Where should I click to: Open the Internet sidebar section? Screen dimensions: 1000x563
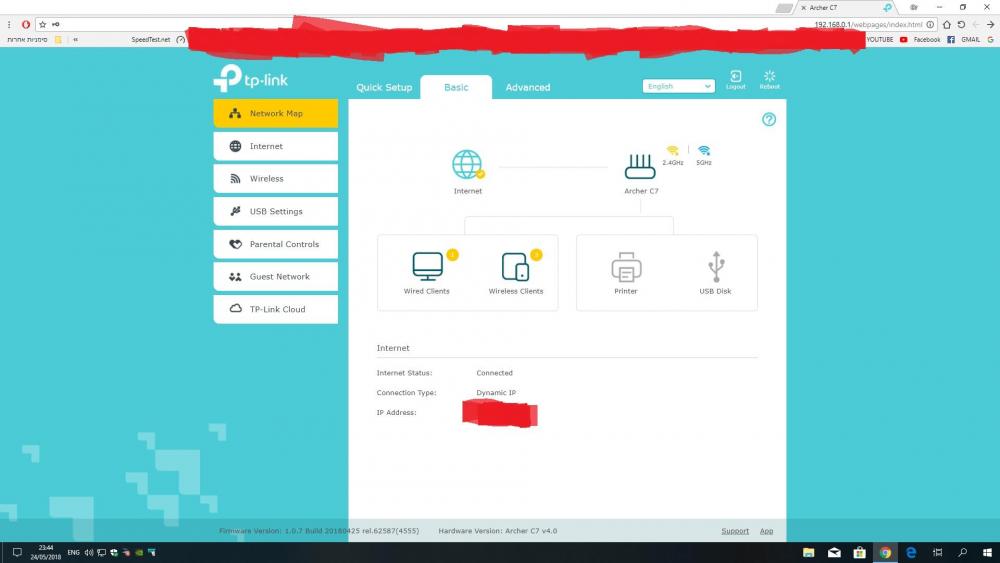(276, 146)
